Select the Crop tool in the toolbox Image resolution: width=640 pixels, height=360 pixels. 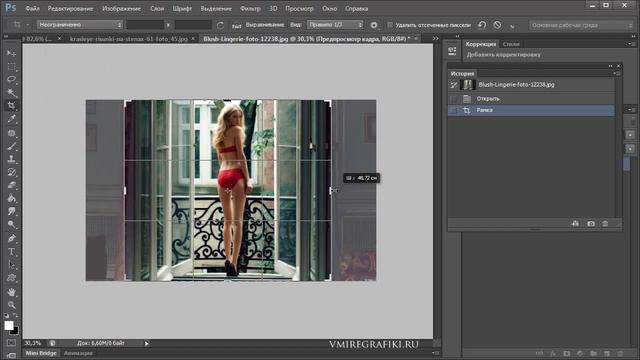[x=11, y=105]
